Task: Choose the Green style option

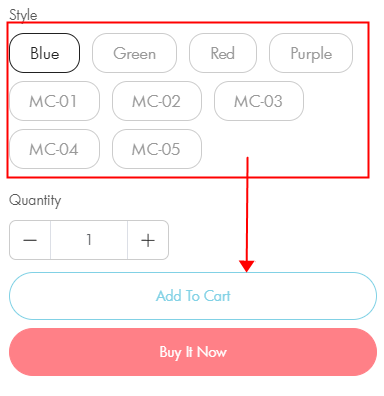Action: point(134,53)
